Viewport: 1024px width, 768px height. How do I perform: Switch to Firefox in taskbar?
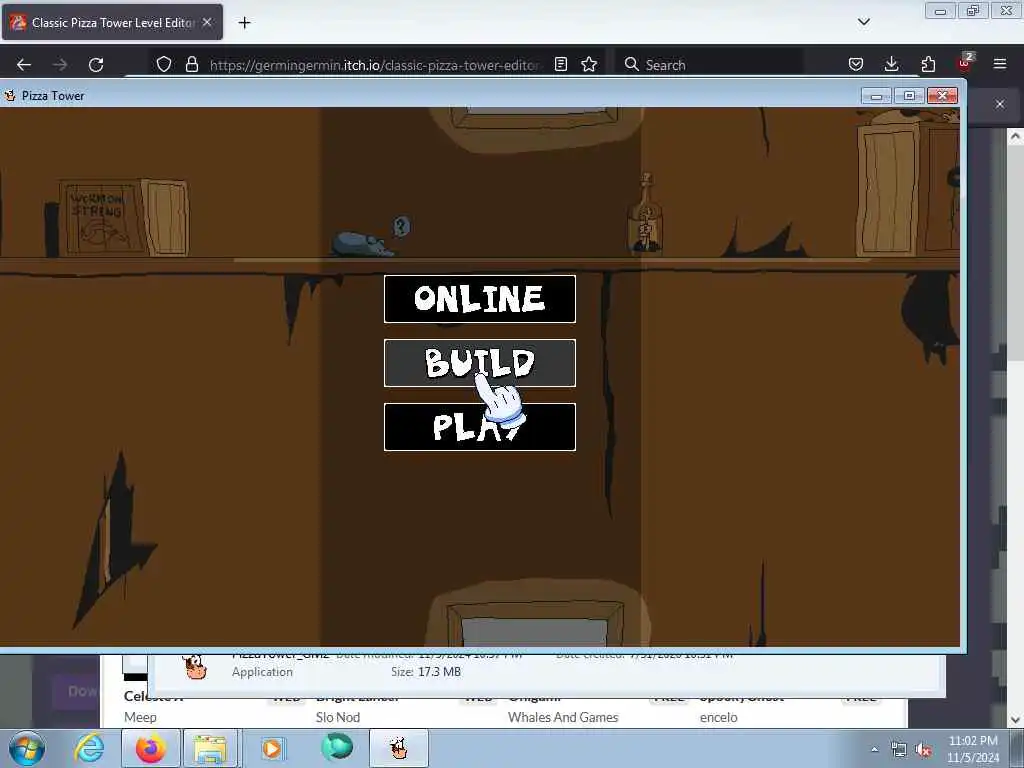[x=150, y=748]
